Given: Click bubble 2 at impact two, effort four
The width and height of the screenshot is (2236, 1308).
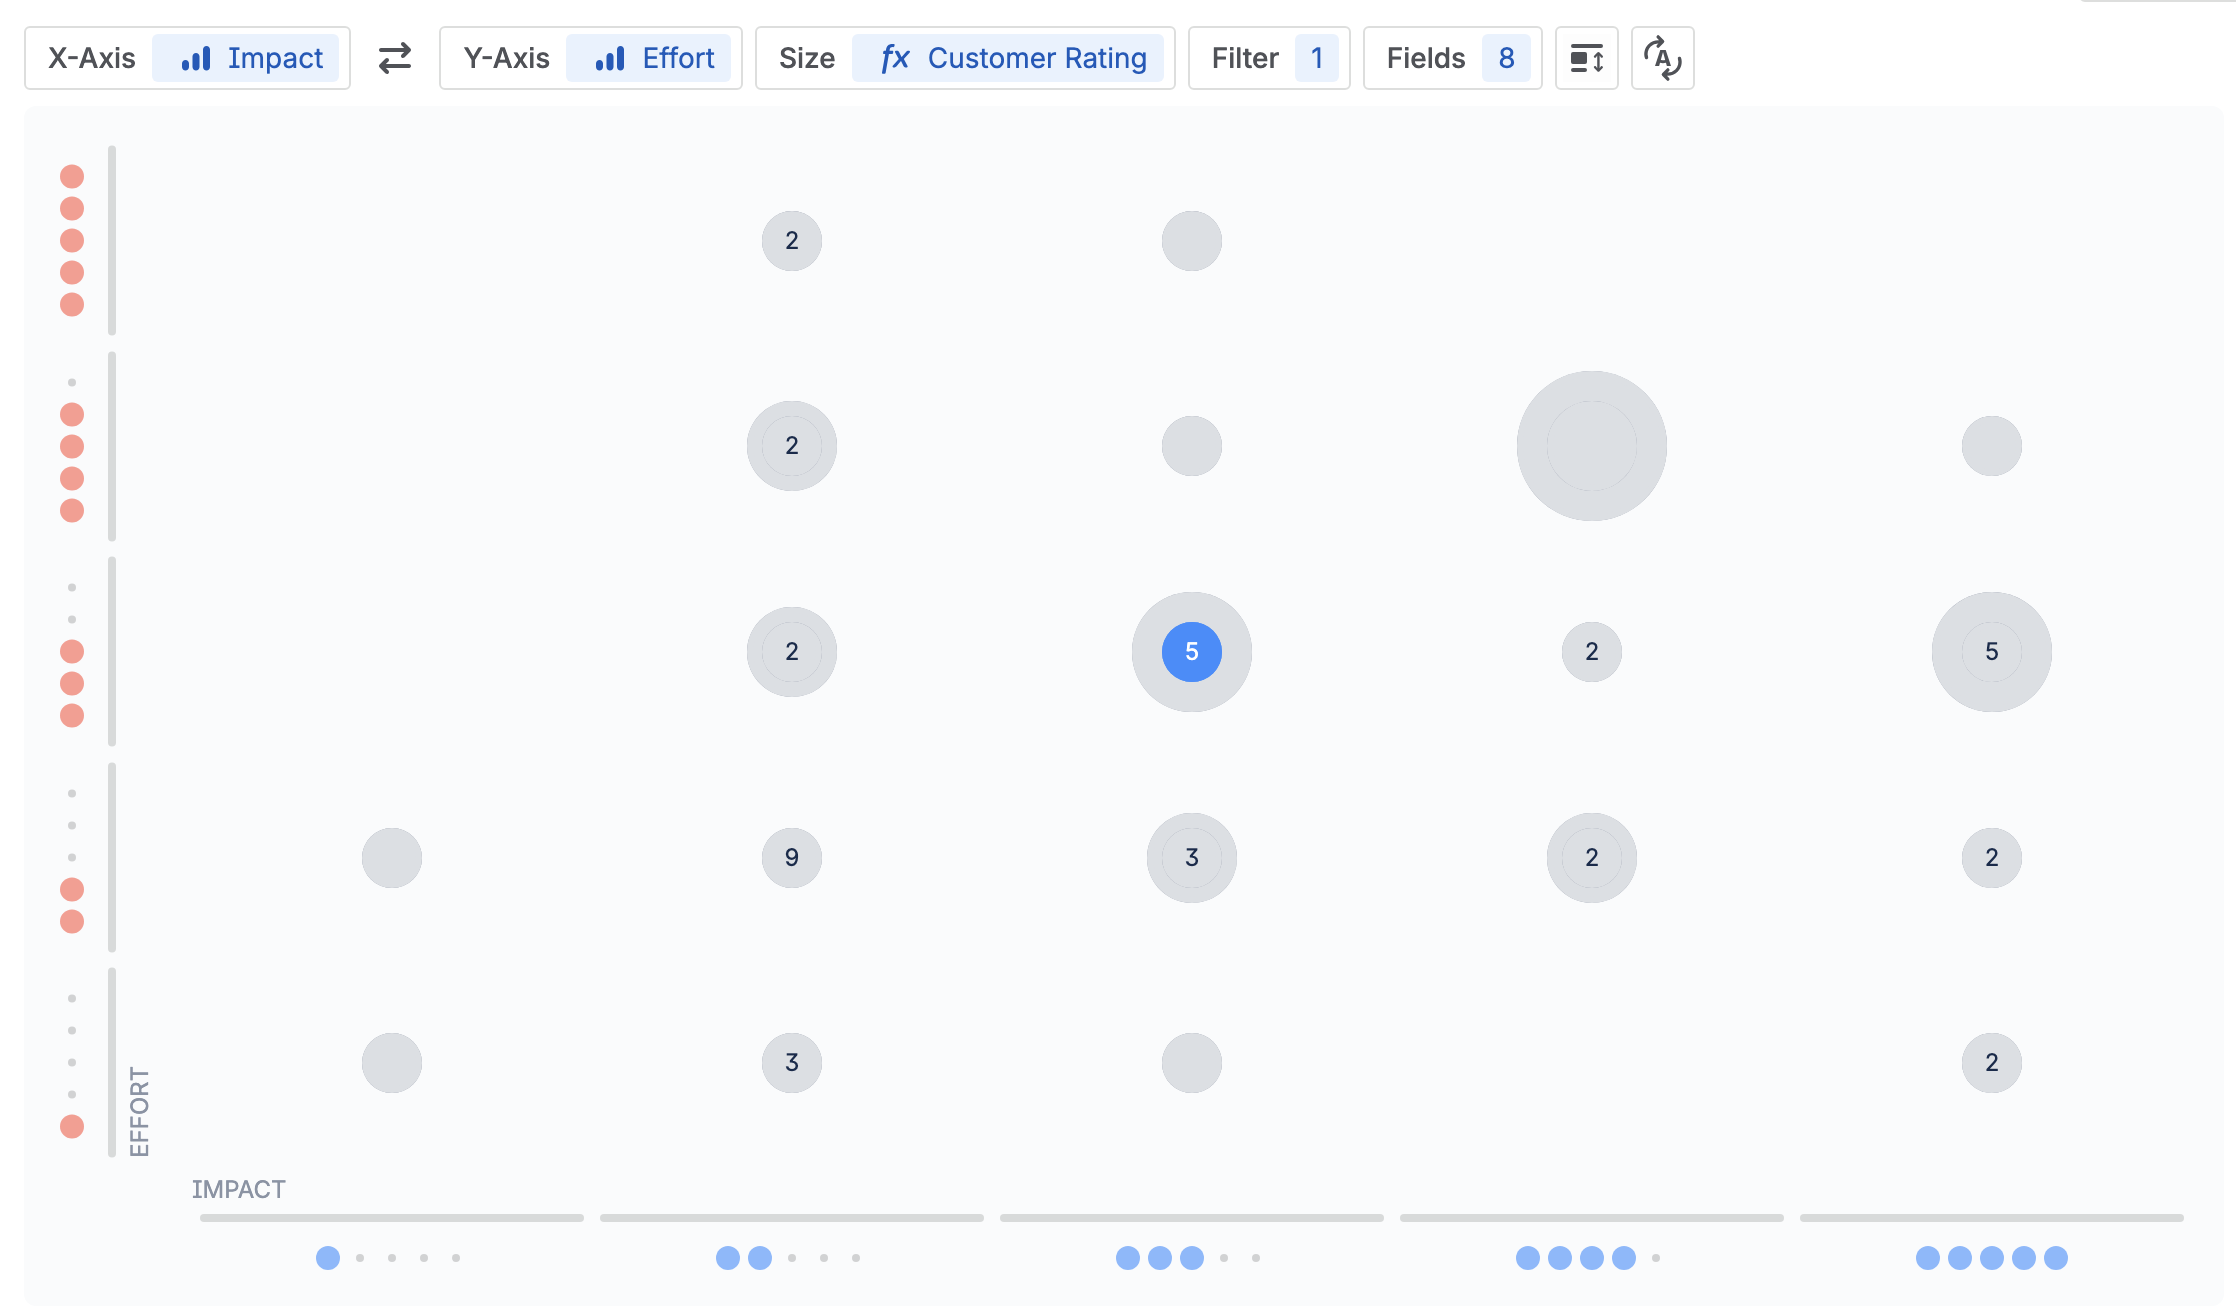Looking at the screenshot, I should (x=792, y=446).
